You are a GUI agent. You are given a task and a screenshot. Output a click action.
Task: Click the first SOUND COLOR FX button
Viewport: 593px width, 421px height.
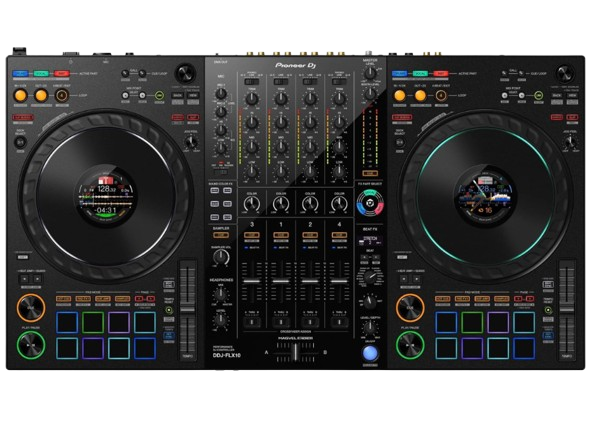coord(214,190)
